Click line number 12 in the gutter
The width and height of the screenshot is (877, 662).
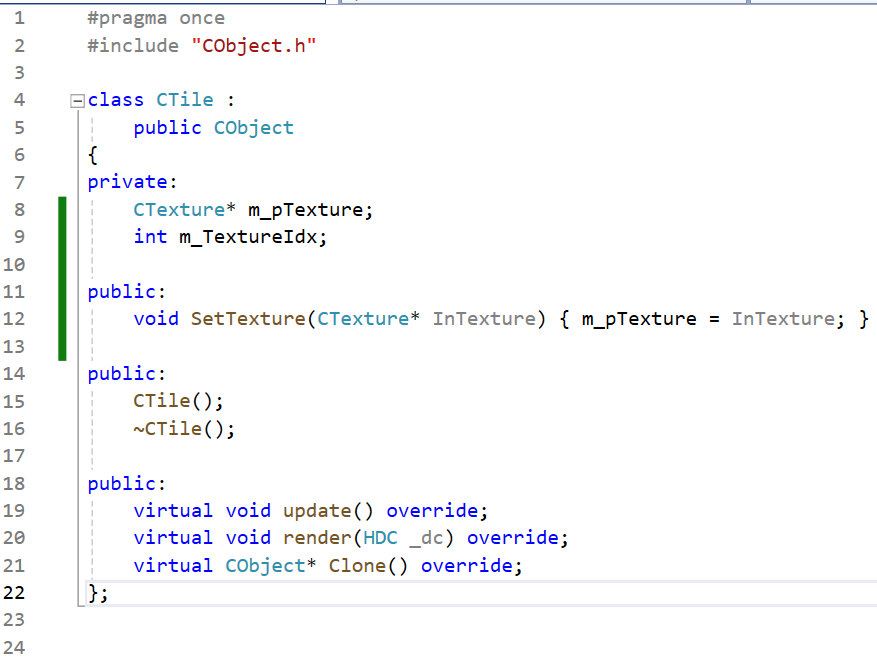[x=14, y=319]
